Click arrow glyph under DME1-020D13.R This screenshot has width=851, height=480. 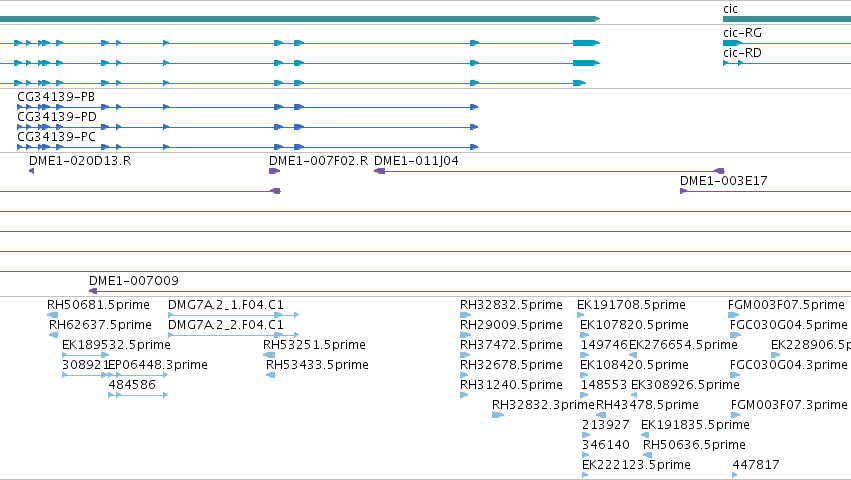point(31,171)
